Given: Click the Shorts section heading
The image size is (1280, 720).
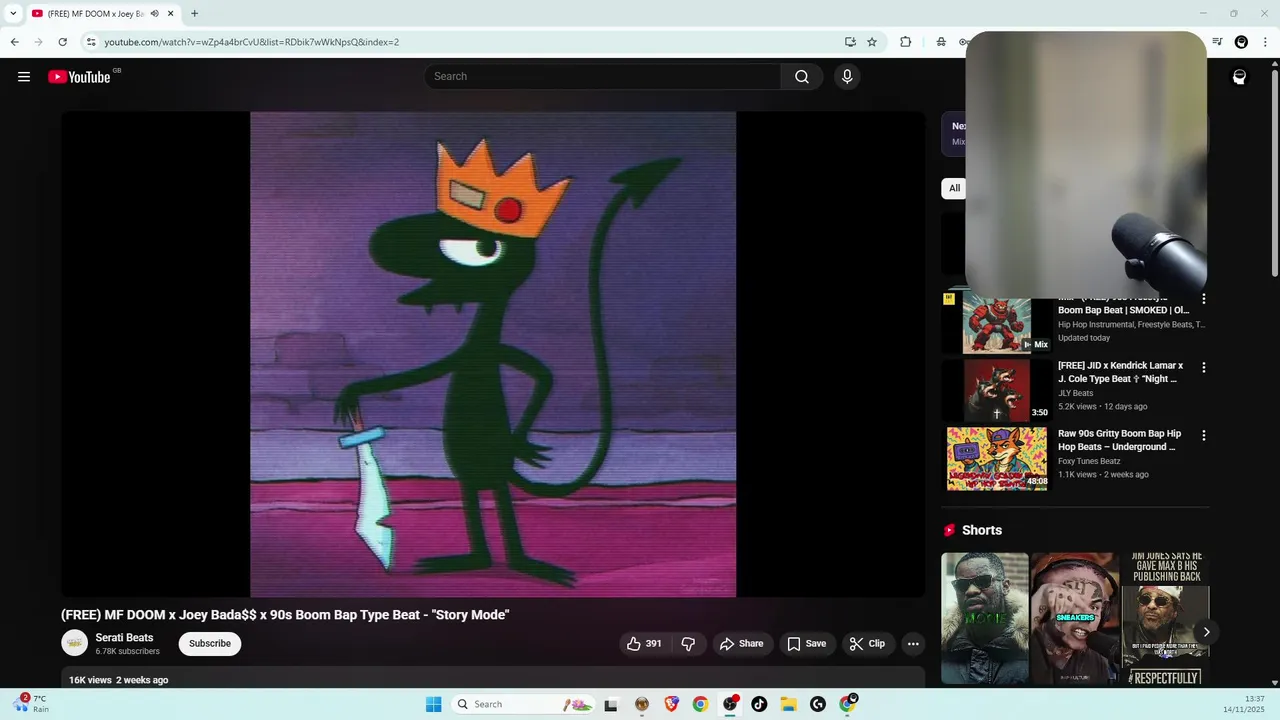Looking at the screenshot, I should (x=981, y=530).
